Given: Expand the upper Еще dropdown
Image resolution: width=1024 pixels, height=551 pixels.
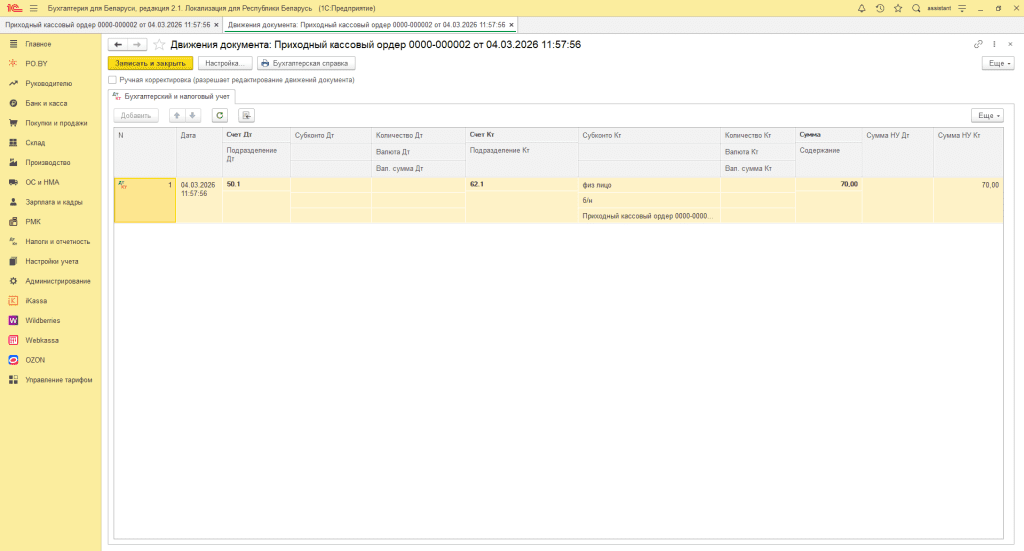Looking at the screenshot, I should pyautogui.click(x=998, y=63).
